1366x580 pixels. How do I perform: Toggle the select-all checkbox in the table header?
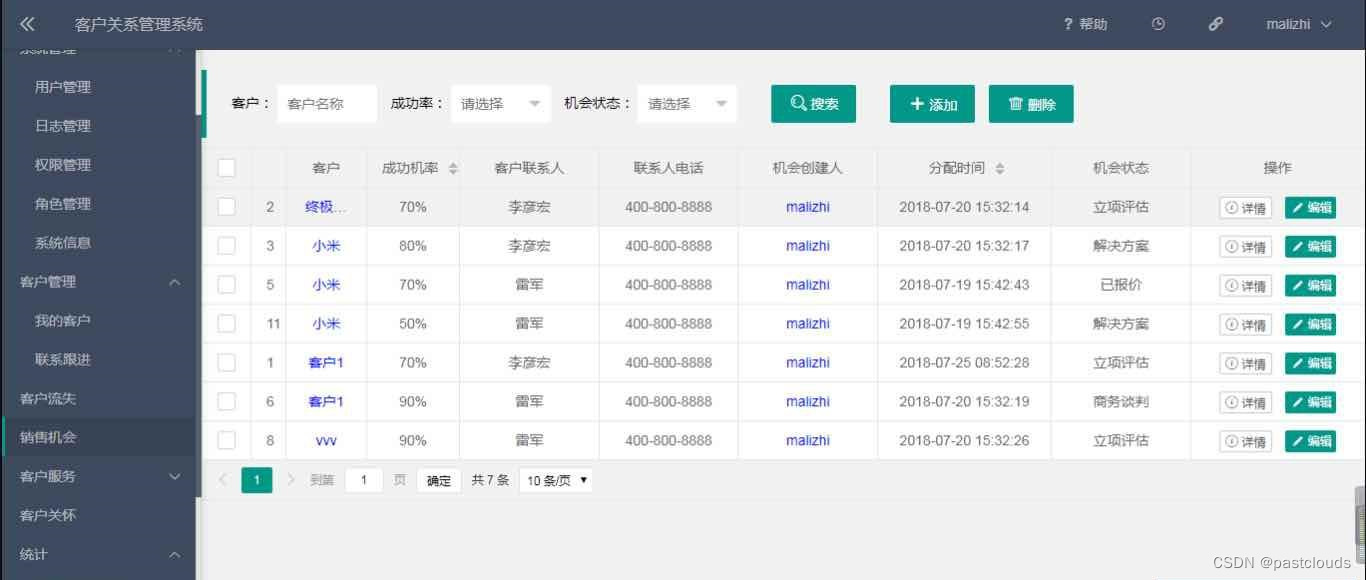tap(227, 168)
